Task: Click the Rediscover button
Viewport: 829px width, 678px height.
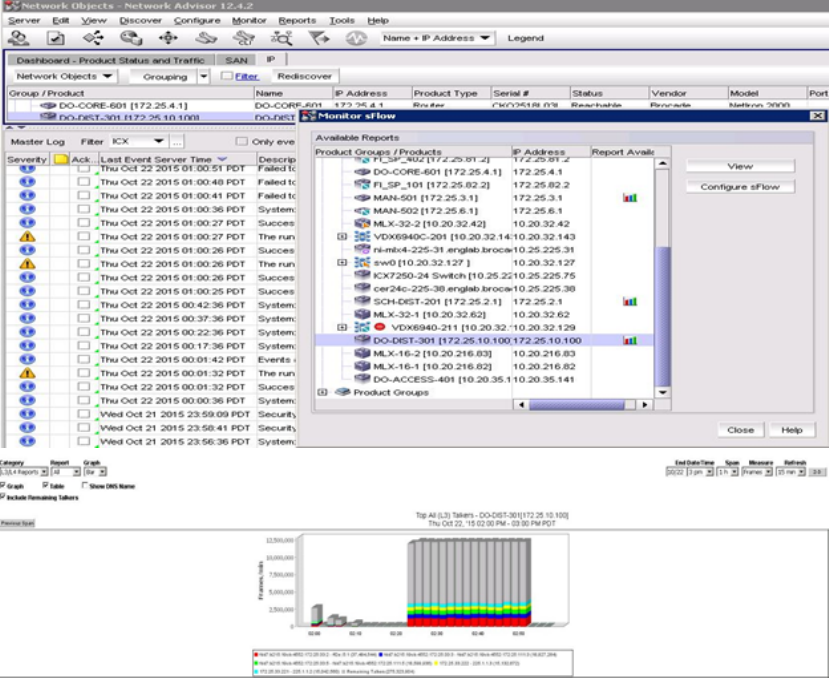Action: (305, 76)
